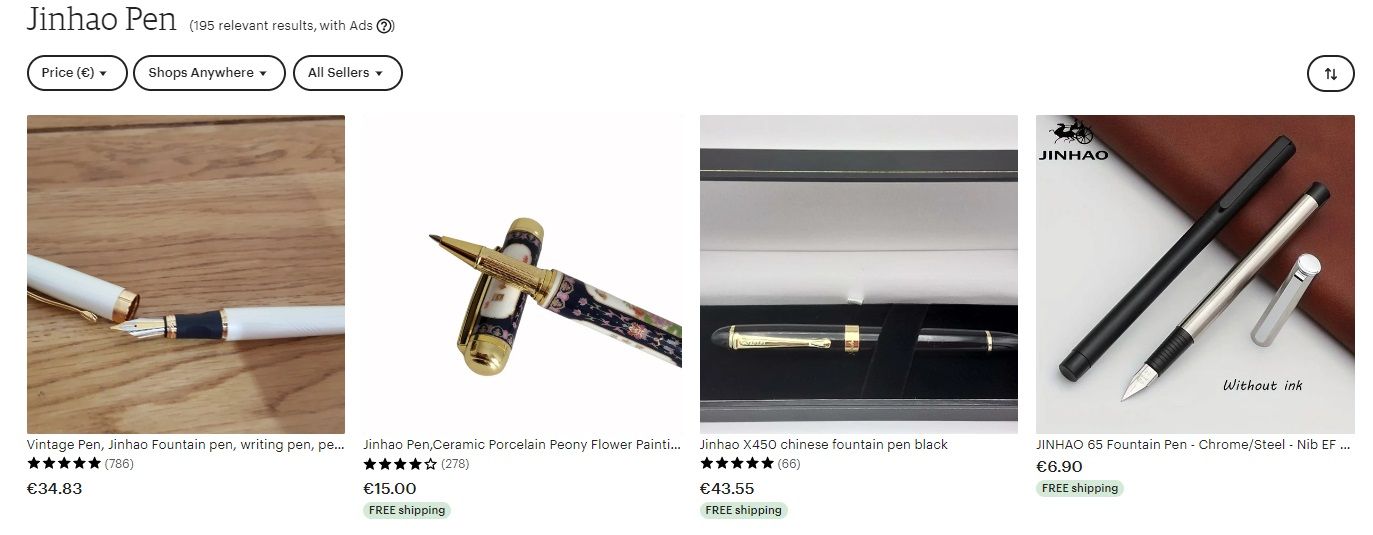Click the (786) review count
Image resolution: width=1373 pixels, height=535 pixels.
click(x=119, y=463)
